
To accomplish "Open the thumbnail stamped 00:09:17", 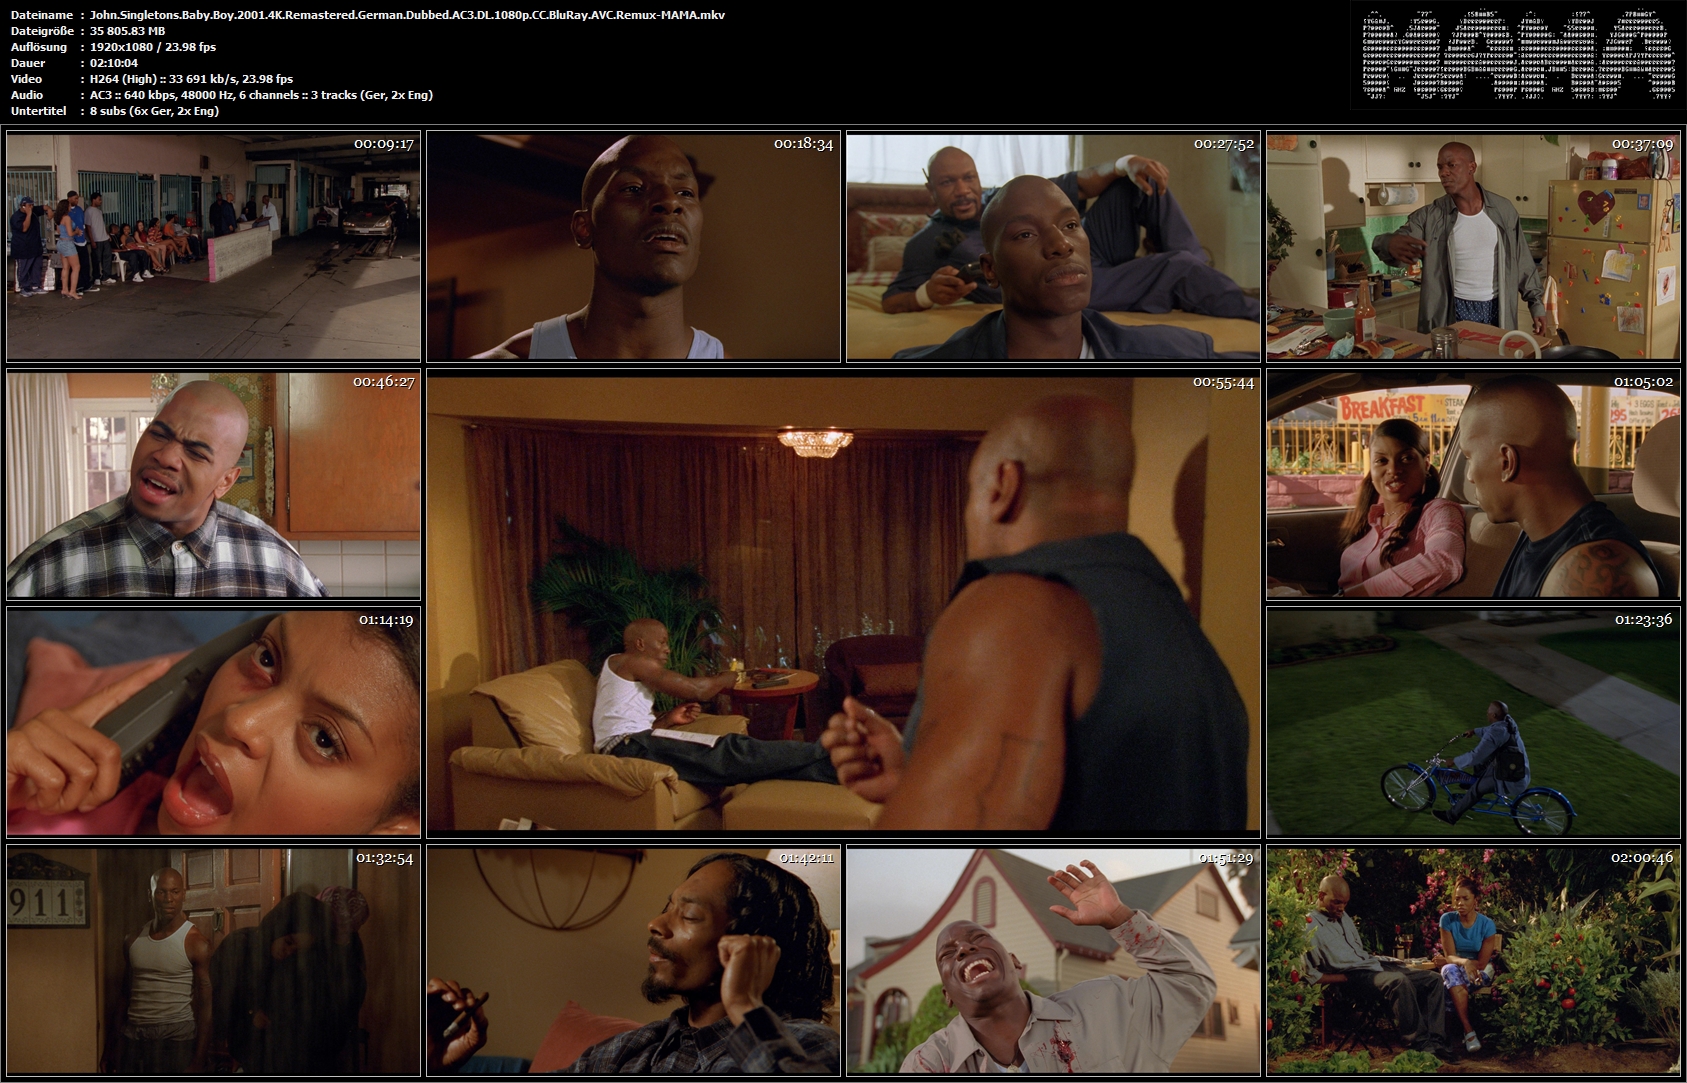I will [x=213, y=247].
